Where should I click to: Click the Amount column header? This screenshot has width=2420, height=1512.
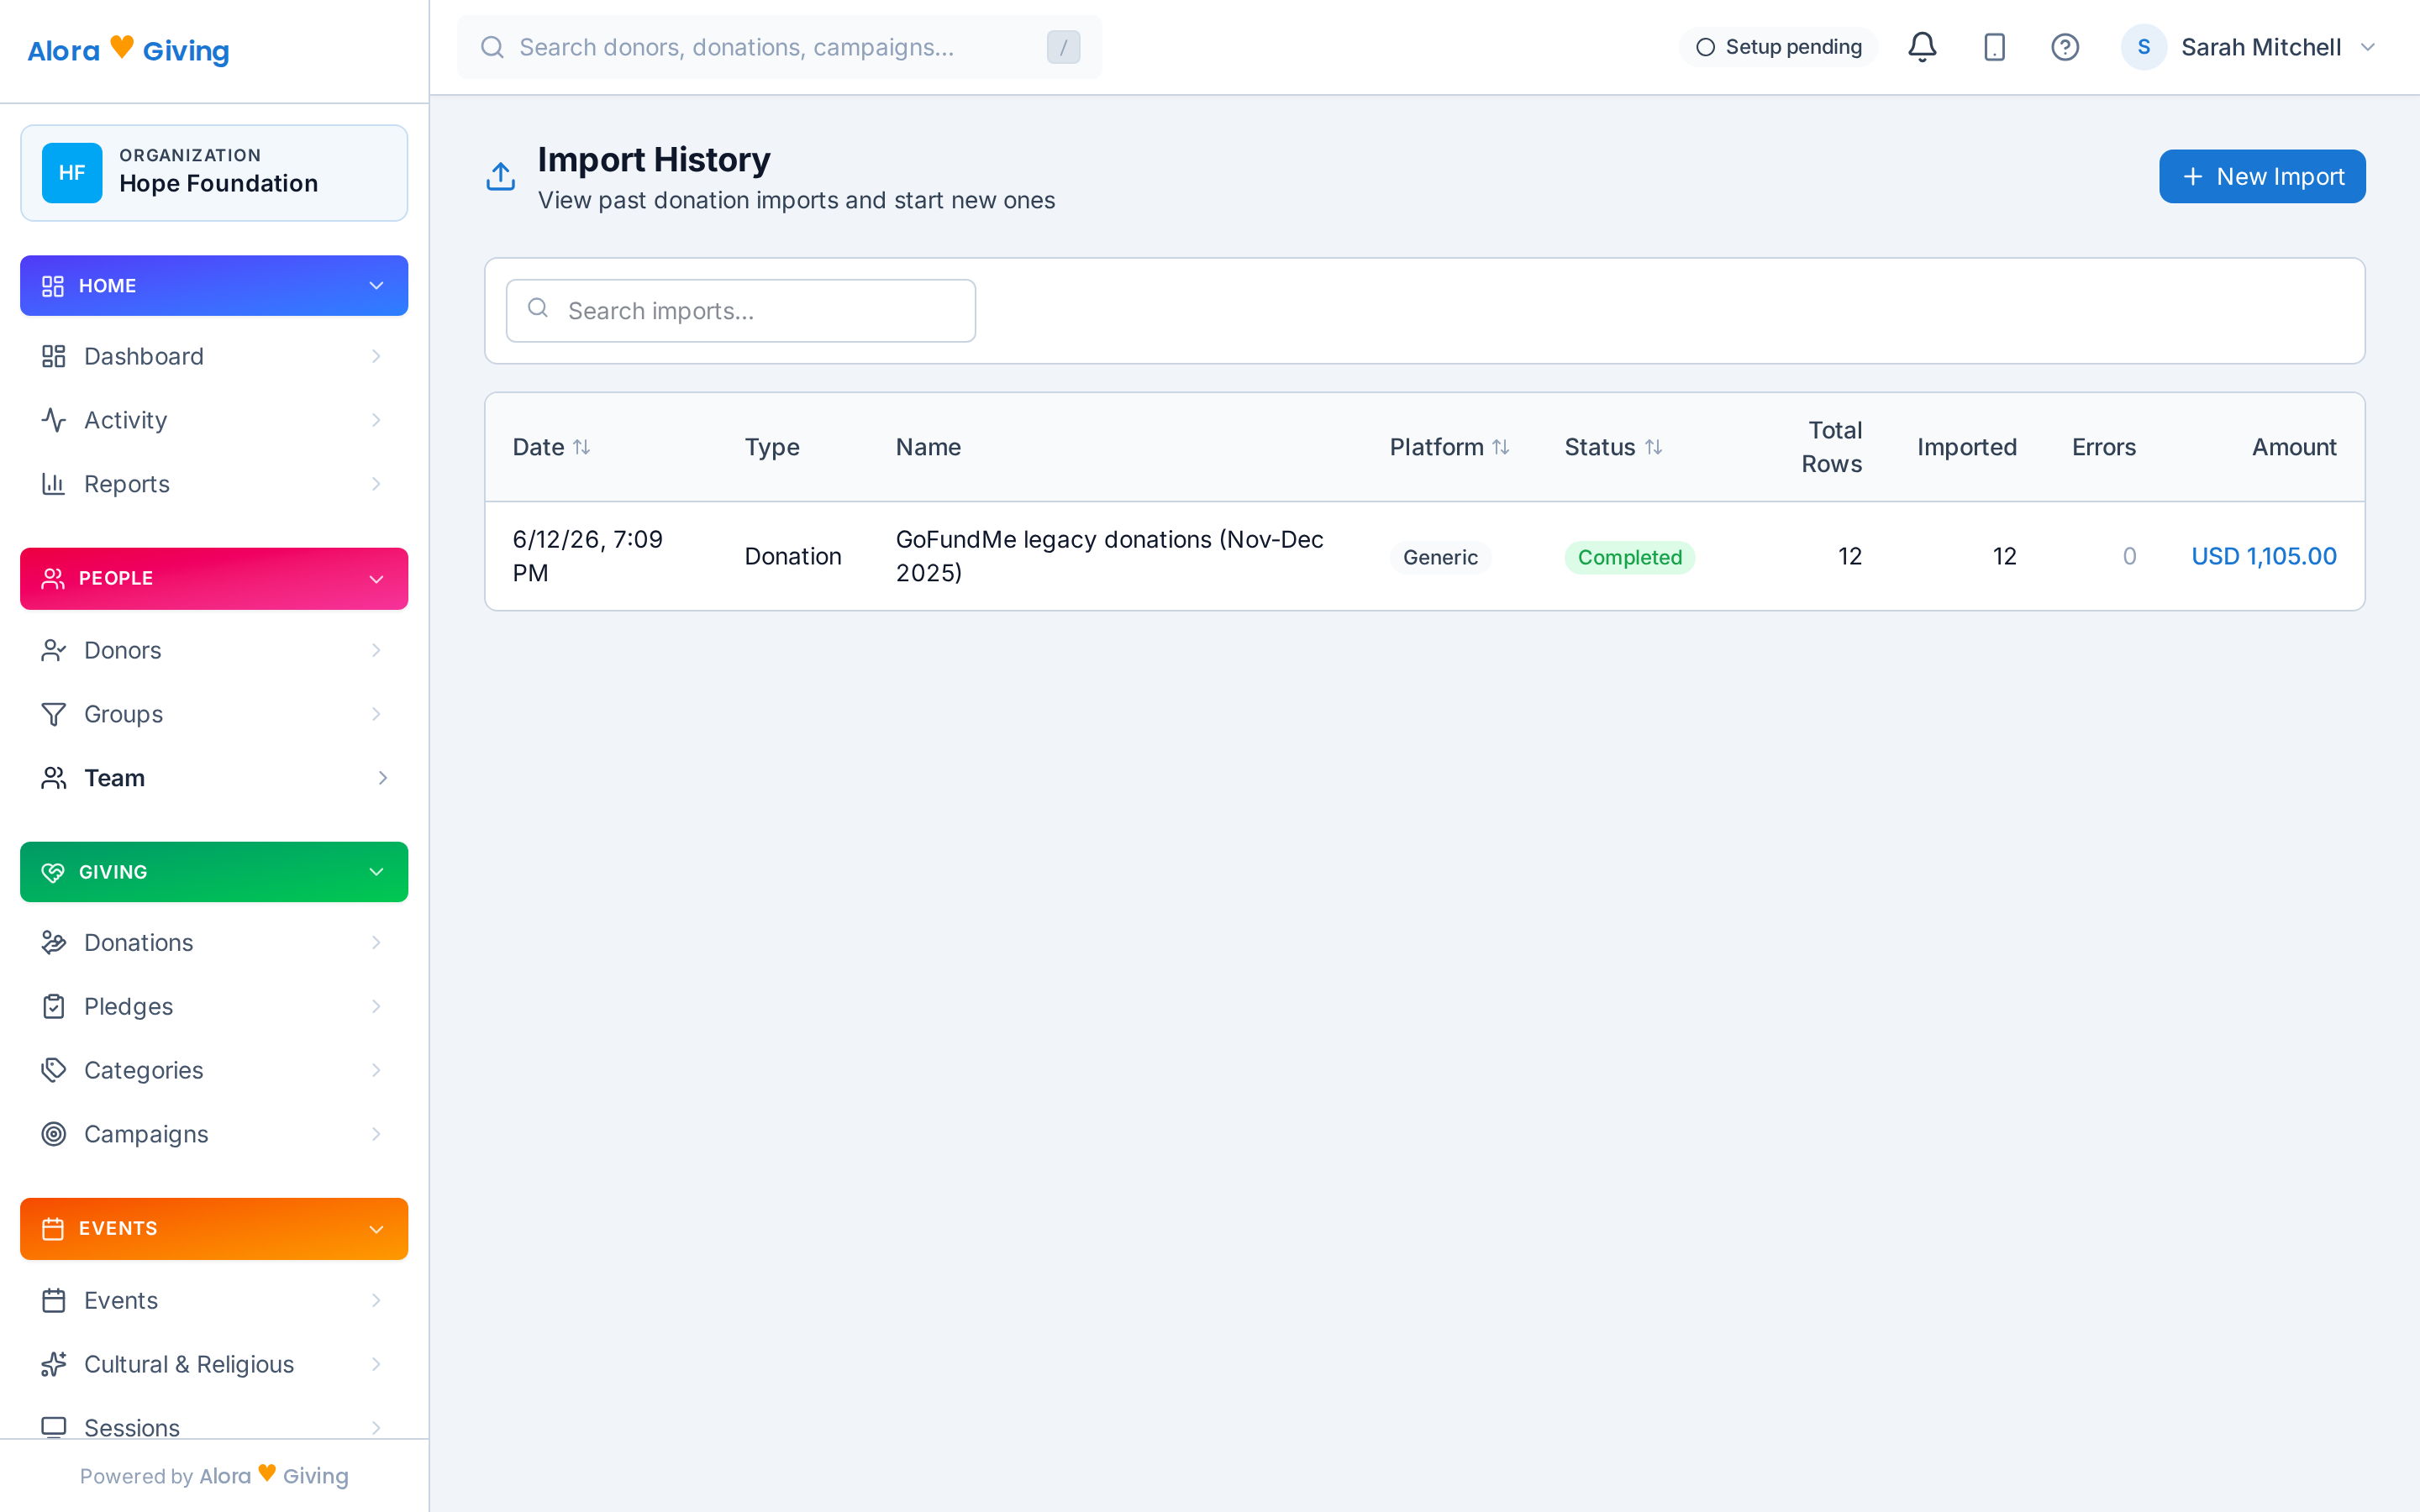(x=2294, y=447)
